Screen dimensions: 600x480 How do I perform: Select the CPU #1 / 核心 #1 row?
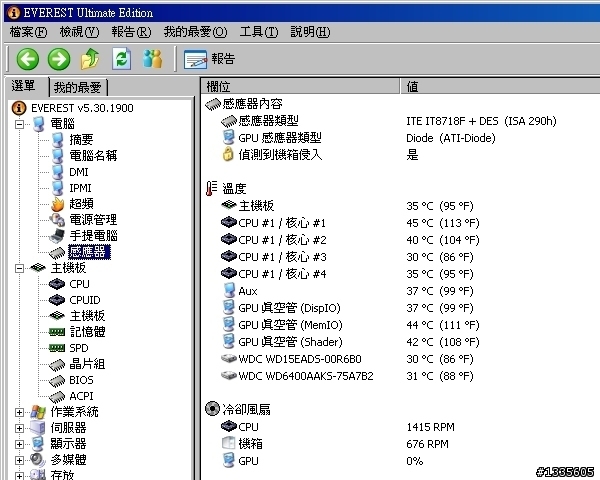click(x=350, y=223)
